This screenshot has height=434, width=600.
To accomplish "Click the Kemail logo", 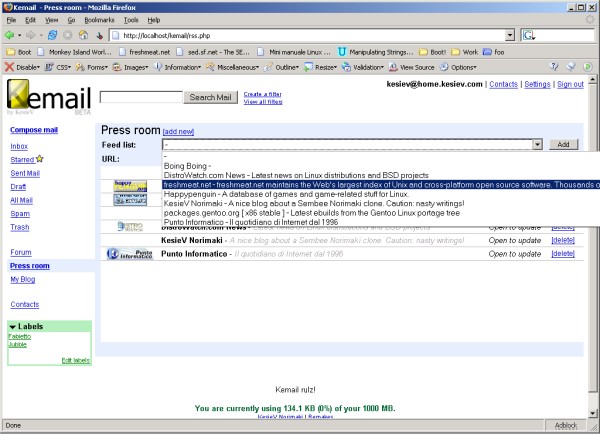I will click(49, 95).
